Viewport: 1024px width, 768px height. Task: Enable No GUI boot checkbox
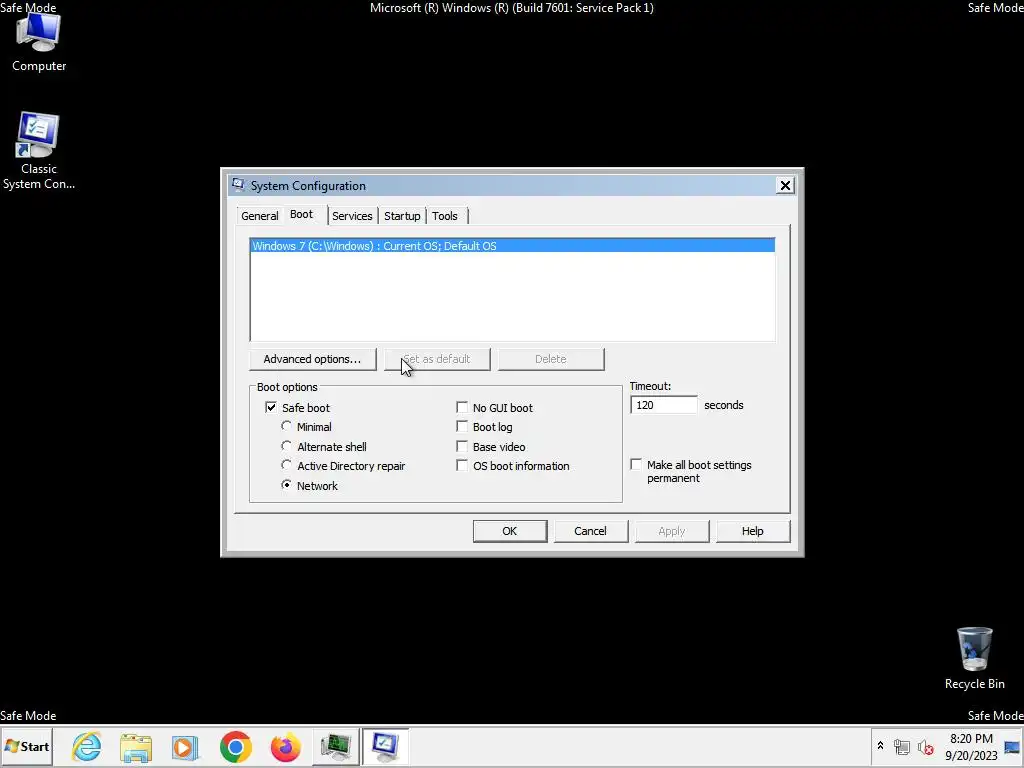462,408
